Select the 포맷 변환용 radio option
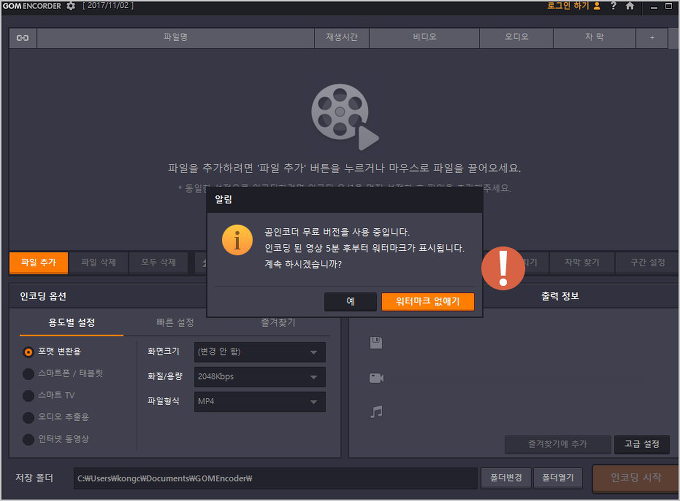The height and width of the screenshot is (501, 680). (x=28, y=352)
